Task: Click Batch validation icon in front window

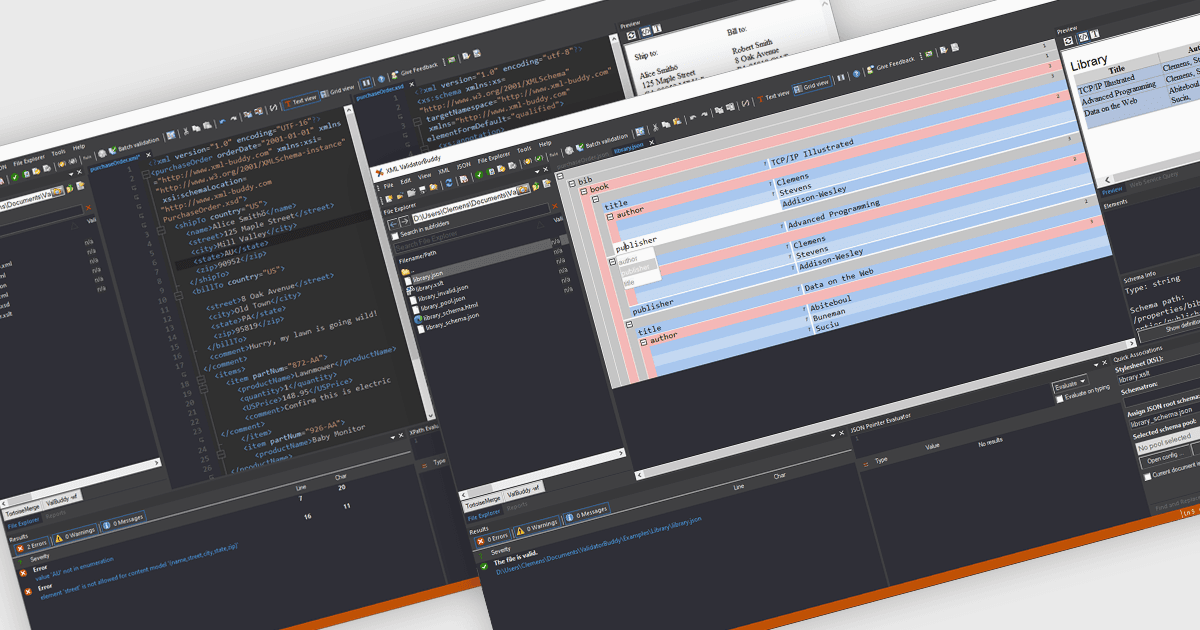Action: point(580,147)
